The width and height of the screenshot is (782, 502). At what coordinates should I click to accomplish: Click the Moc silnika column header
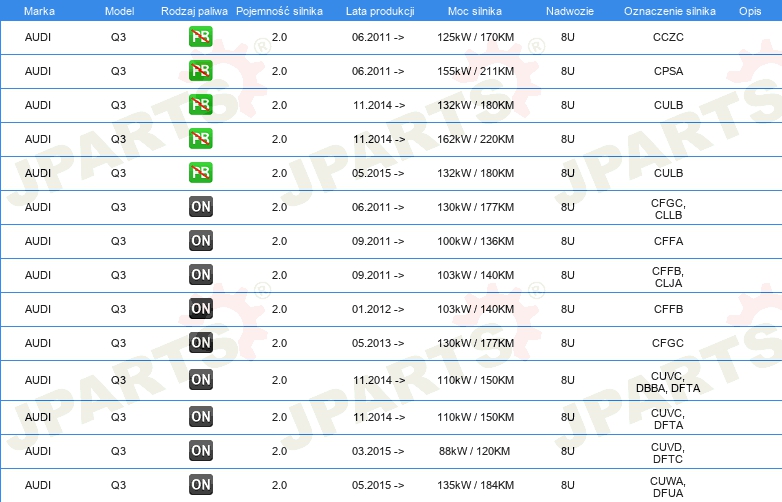click(x=475, y=11)
